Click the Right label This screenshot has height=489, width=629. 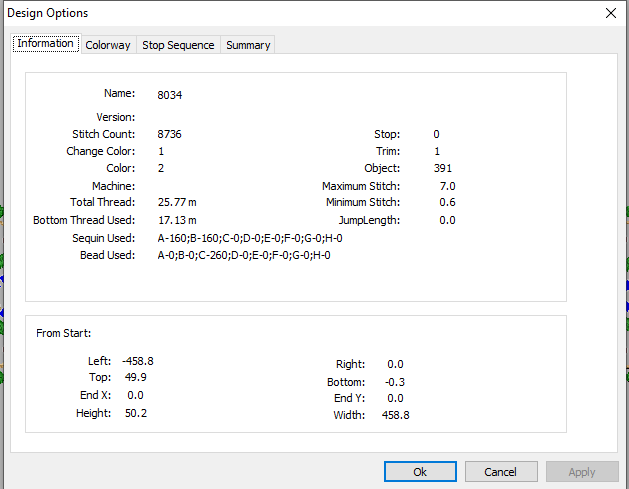pyautogui.click(x=351, y=364)
